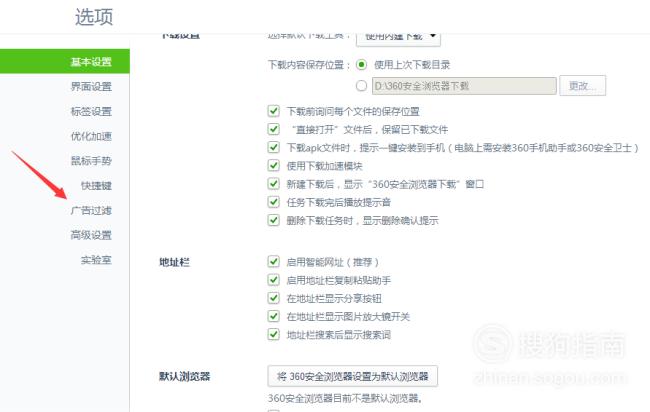This screenshot has width=650, height=412.
Task: Click the 默认浏览器 section heading
Action: click(184, 376)
